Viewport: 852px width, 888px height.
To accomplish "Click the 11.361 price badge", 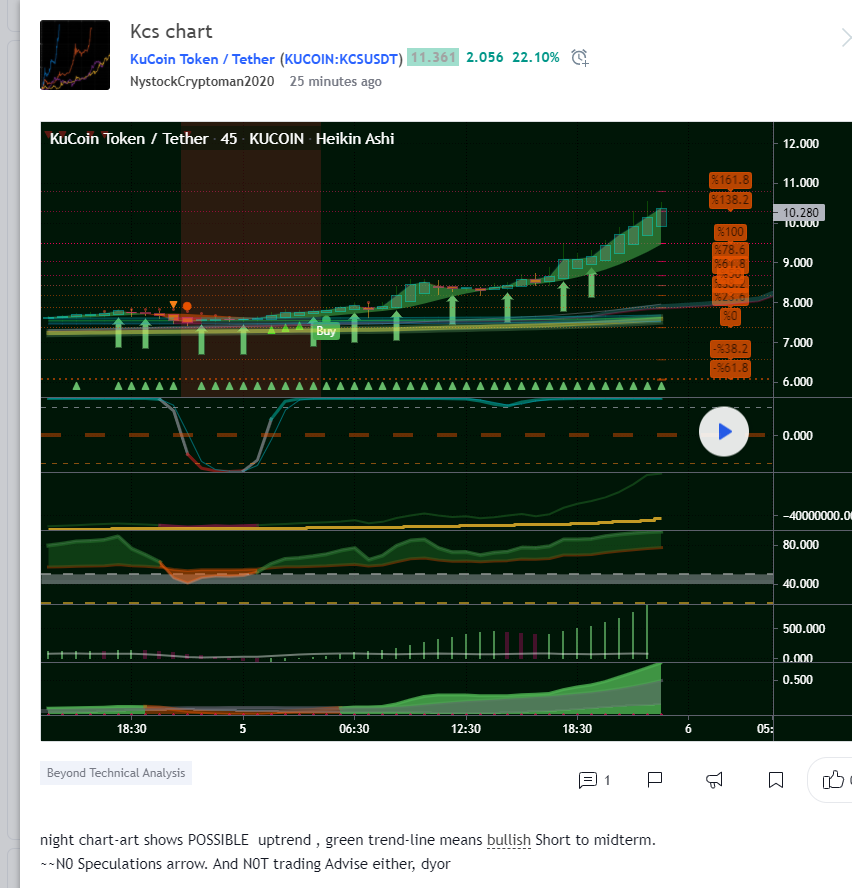I will (433, 58).
